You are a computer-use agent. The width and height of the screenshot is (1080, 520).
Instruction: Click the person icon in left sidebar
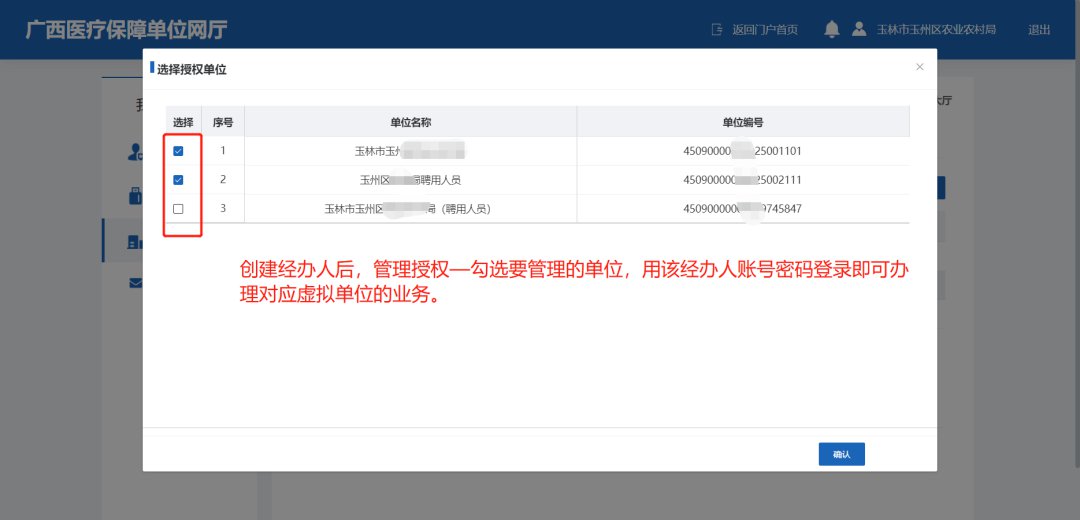point(135,152)
